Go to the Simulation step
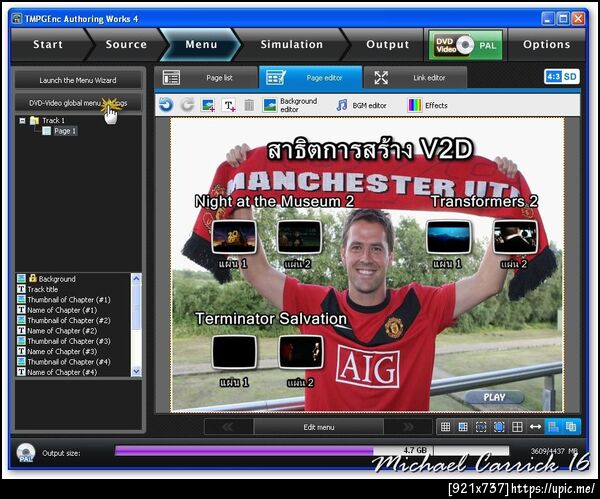The image size is (600, 499). (292, 44)
